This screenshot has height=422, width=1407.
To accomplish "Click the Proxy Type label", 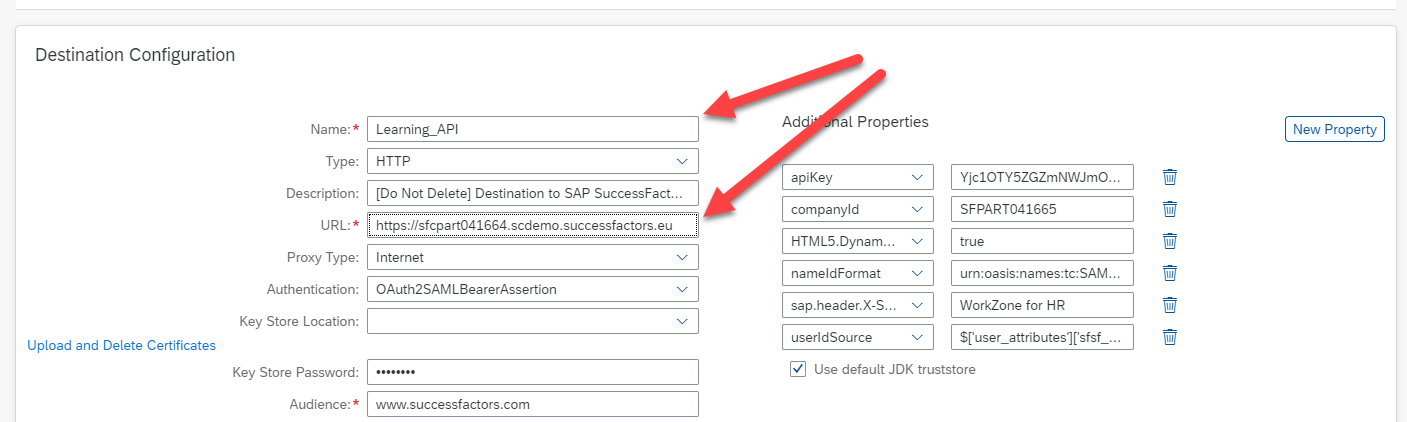I will coord(323,257).
